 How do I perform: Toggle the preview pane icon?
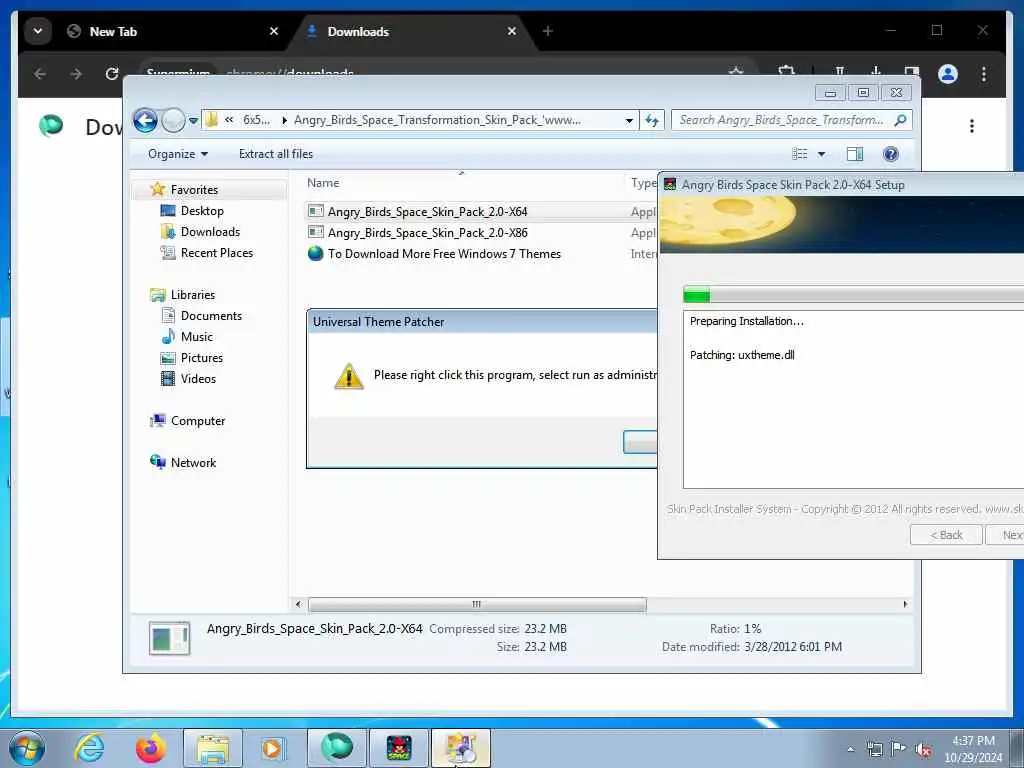tap(855, 154)
